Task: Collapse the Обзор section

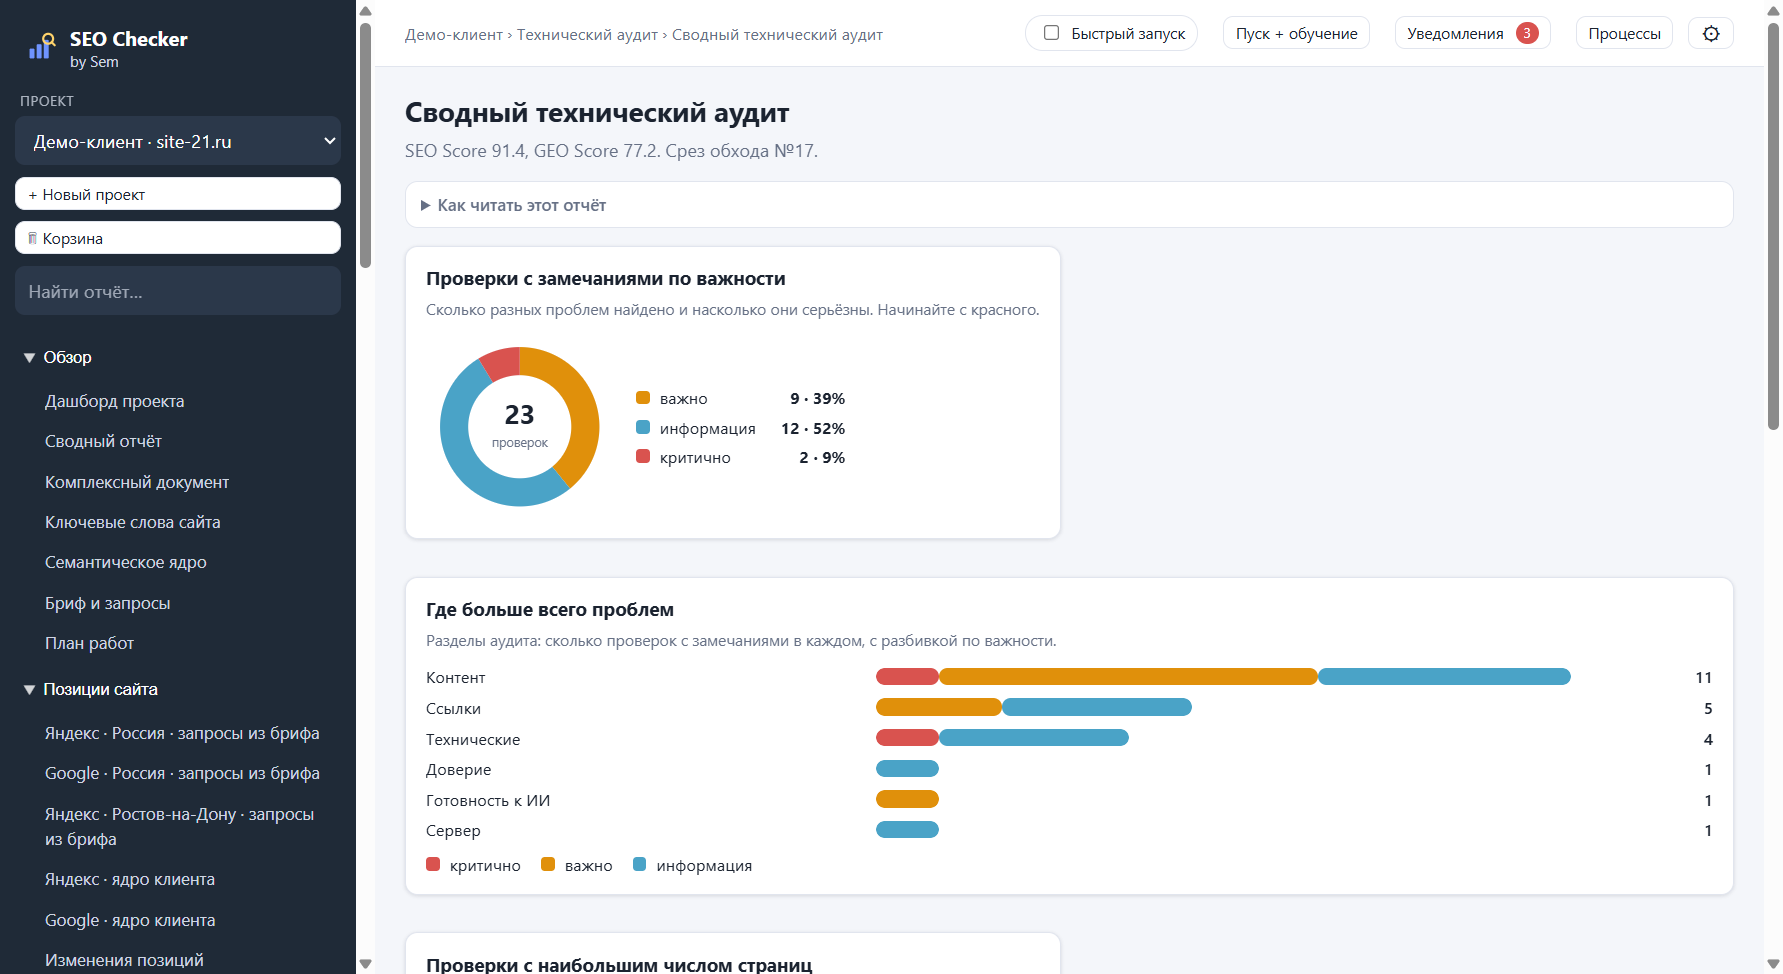Action: coord(58,357)
